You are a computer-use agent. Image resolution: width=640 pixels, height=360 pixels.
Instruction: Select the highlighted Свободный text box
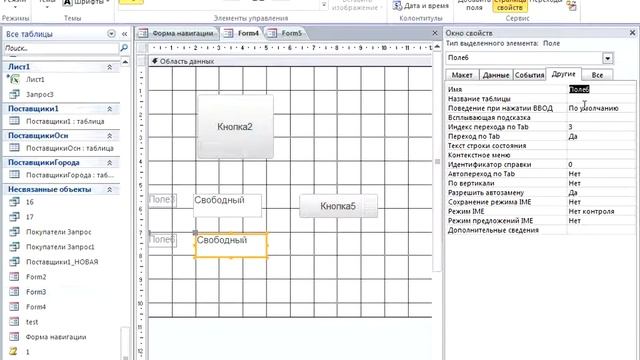point(231,245)
